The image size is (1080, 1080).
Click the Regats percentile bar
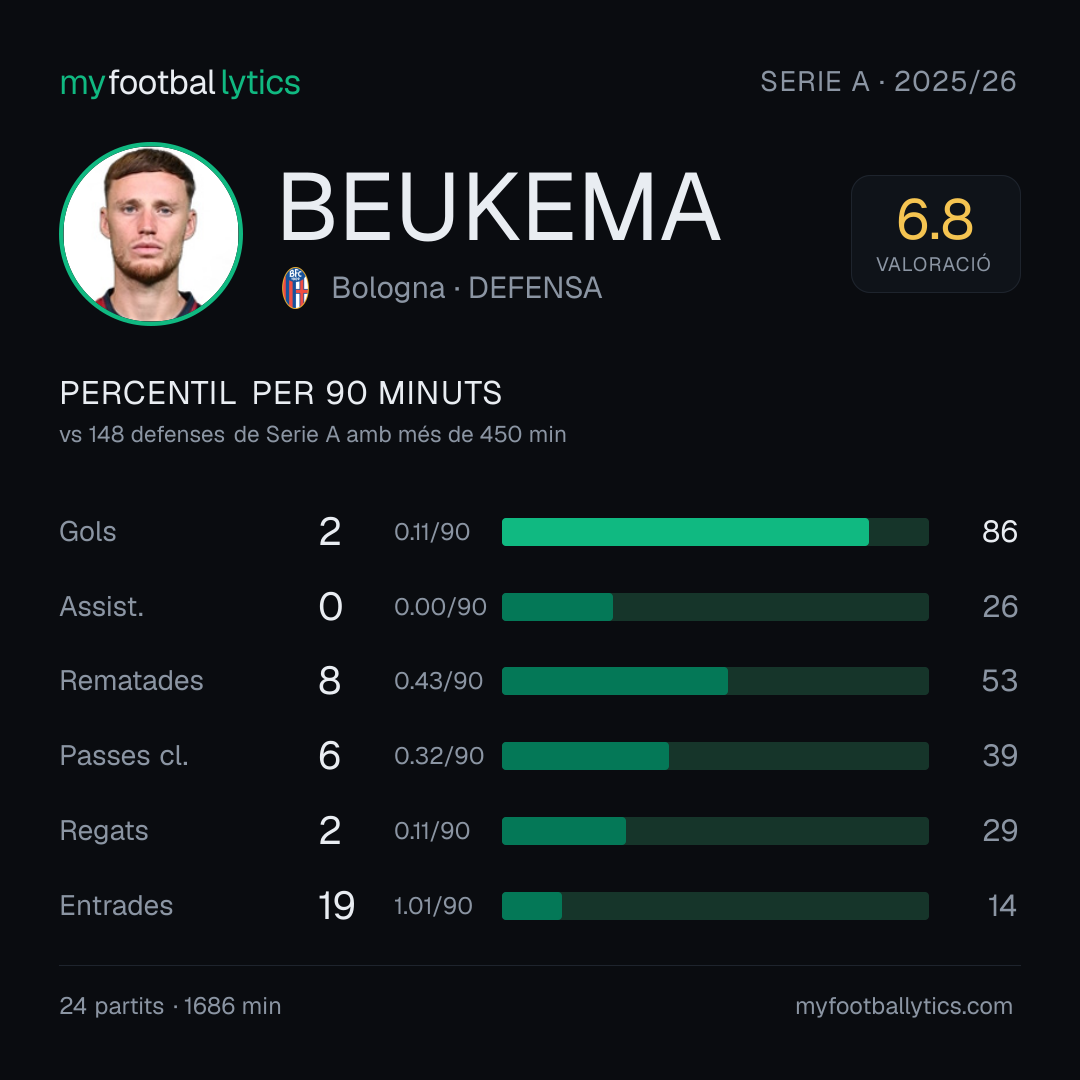coord(715,831)
